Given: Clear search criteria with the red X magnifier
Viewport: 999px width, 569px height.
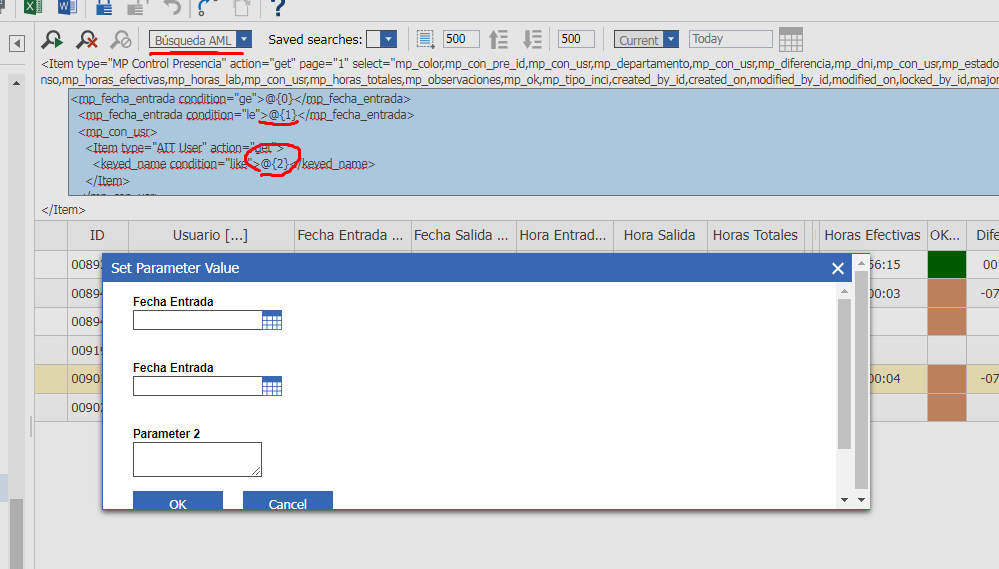Looking at the screenshot, I should pyautogui.click(x=87, y=40).
